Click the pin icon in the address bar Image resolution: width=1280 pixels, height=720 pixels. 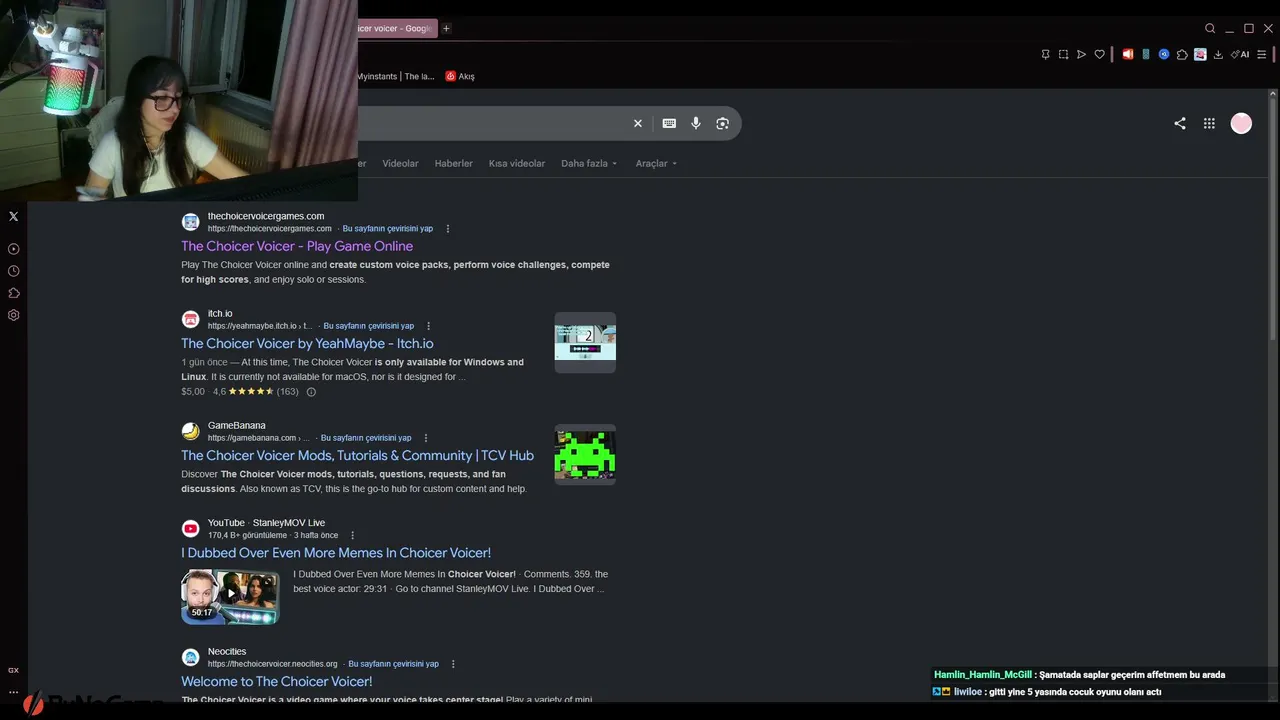(1045, 54)
